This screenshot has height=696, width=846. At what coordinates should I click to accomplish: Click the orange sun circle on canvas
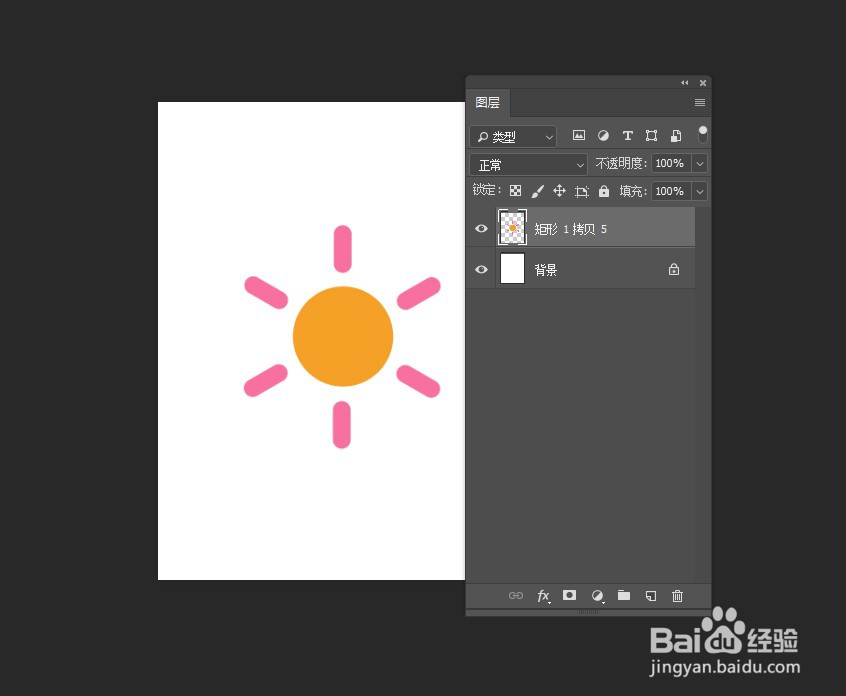[x=343, y=336]
